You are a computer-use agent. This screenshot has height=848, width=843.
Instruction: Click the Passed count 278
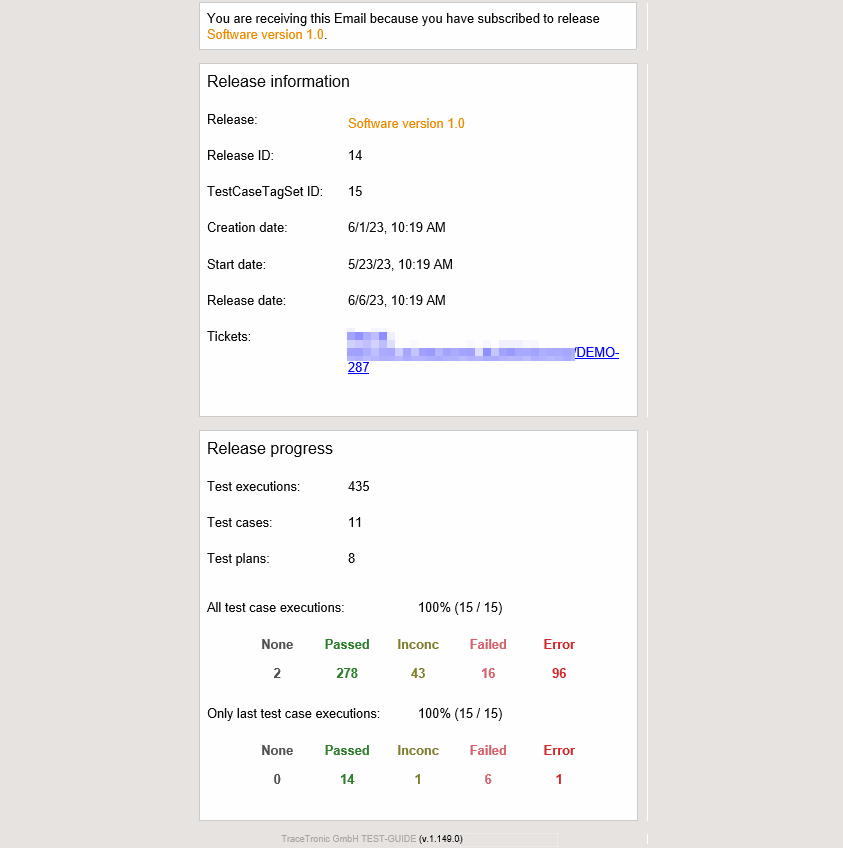coord(347,674)
